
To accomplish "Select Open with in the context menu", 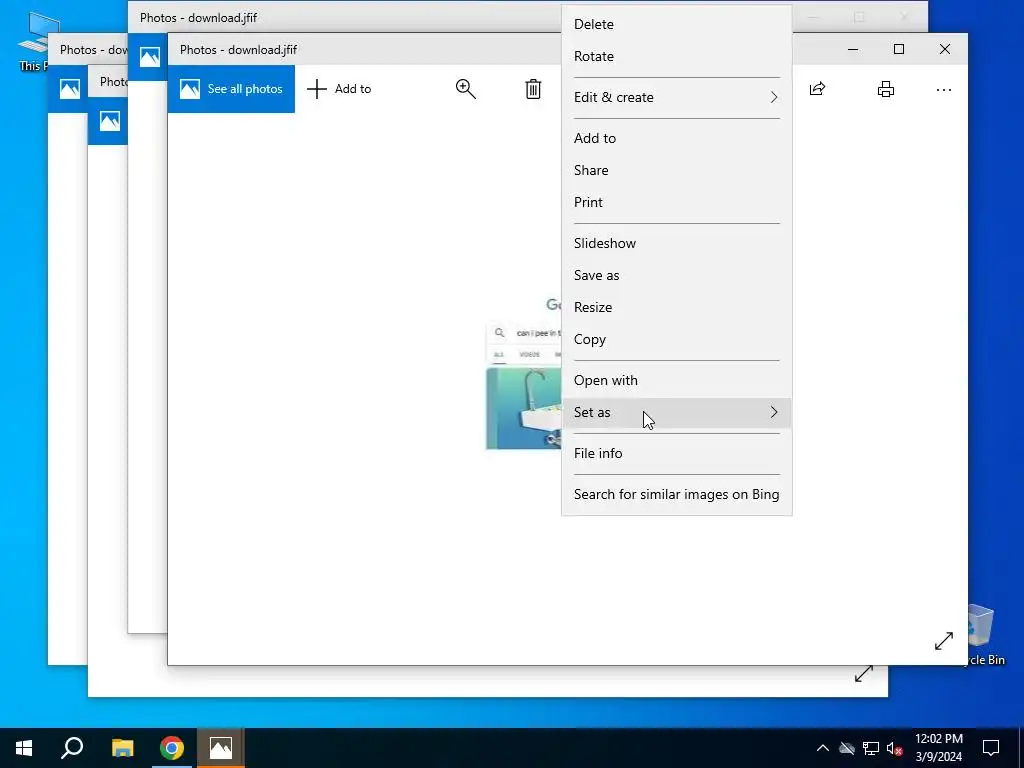I will click(x=677, y=380).
